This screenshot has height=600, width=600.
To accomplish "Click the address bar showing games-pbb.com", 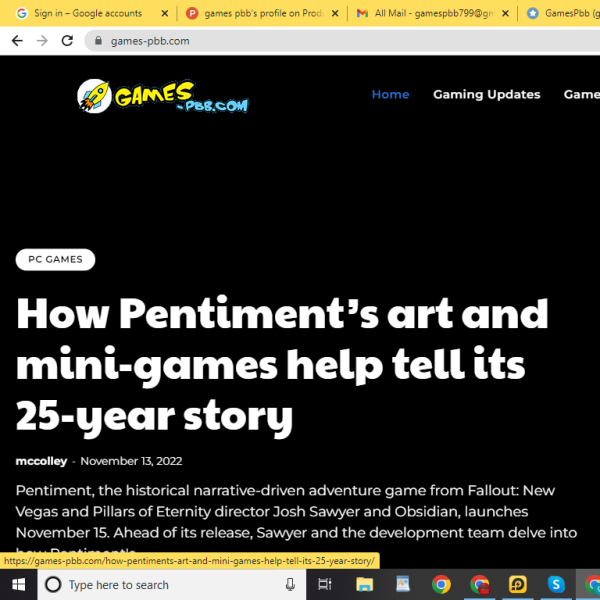I will [300, 41].
